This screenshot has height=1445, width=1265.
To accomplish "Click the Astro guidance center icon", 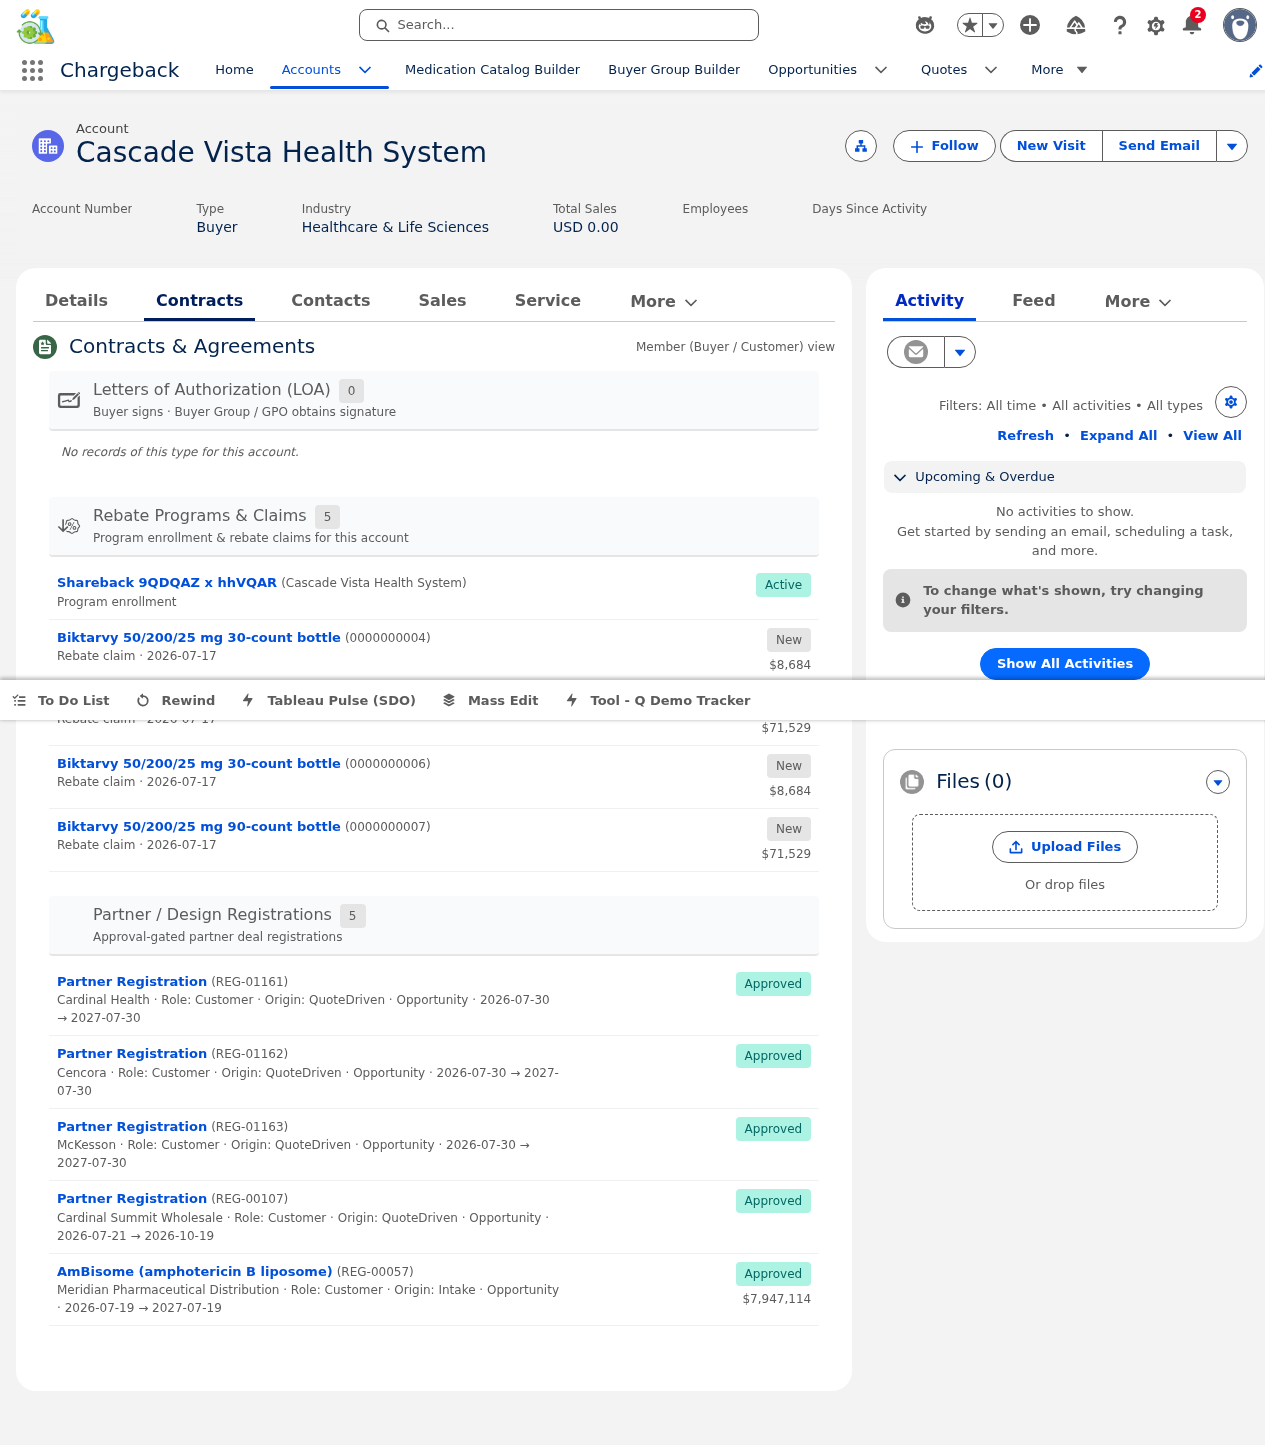I will [925, 25].
